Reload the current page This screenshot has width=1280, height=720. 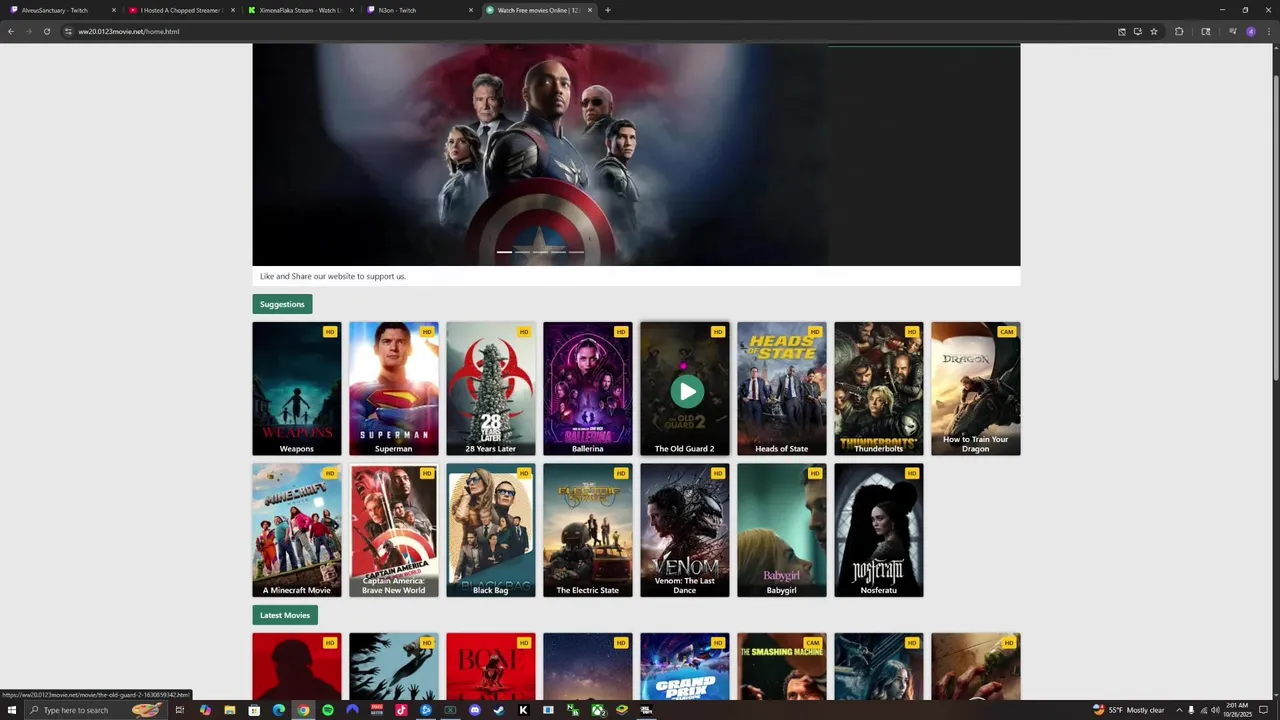click(x=46, y=31)
